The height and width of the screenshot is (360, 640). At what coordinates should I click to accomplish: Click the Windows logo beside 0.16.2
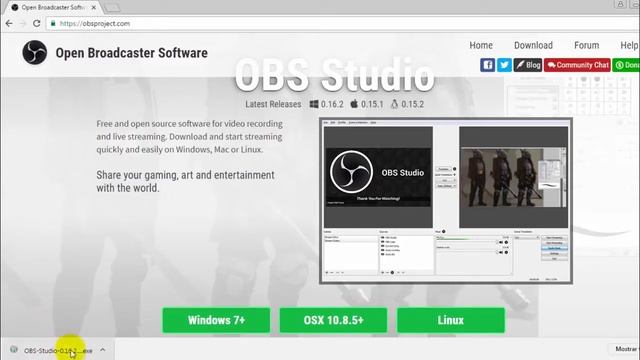[314, 104]
